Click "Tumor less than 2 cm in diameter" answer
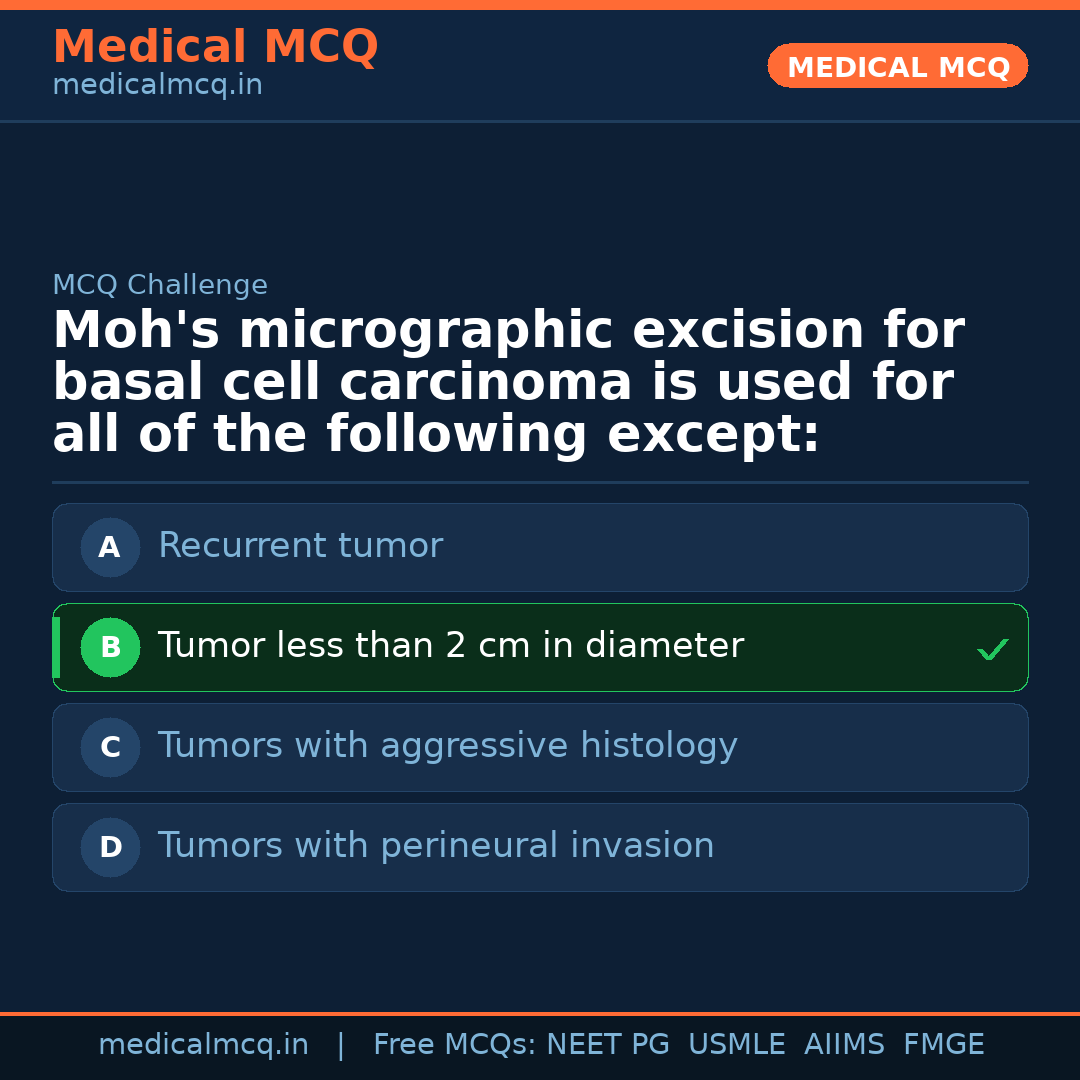The height and width of the screenshot is (1080, 1080). [x=450, y=646]
